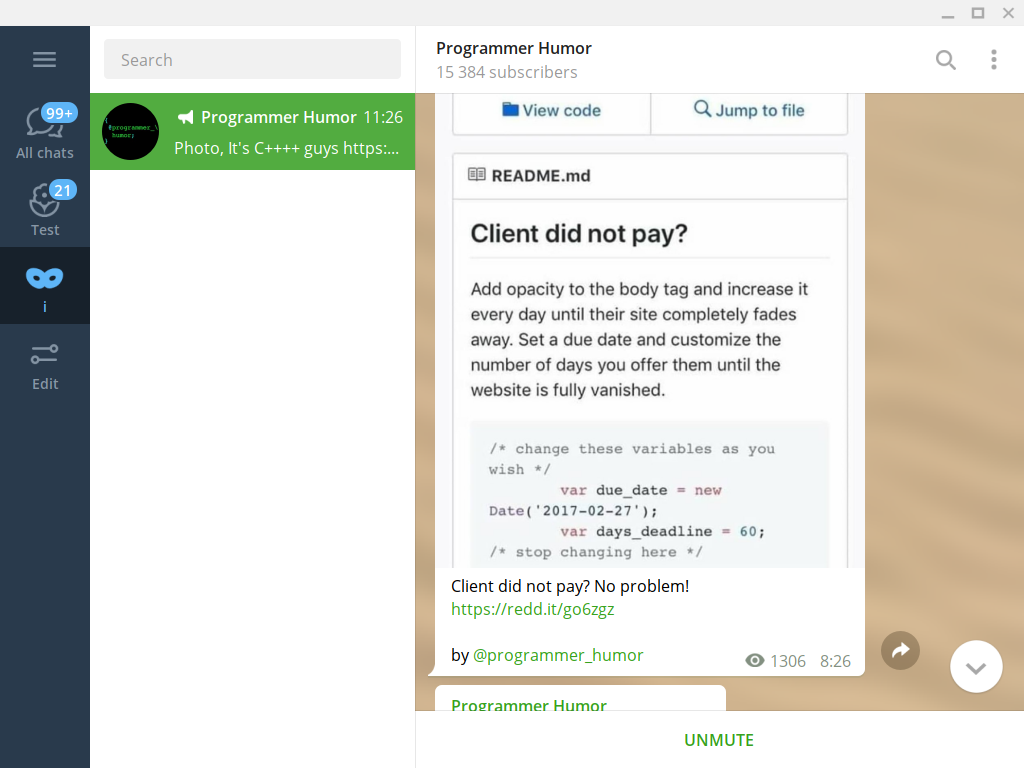
Task: Click the 21 unread badge on Test
Action: point(63,190)
